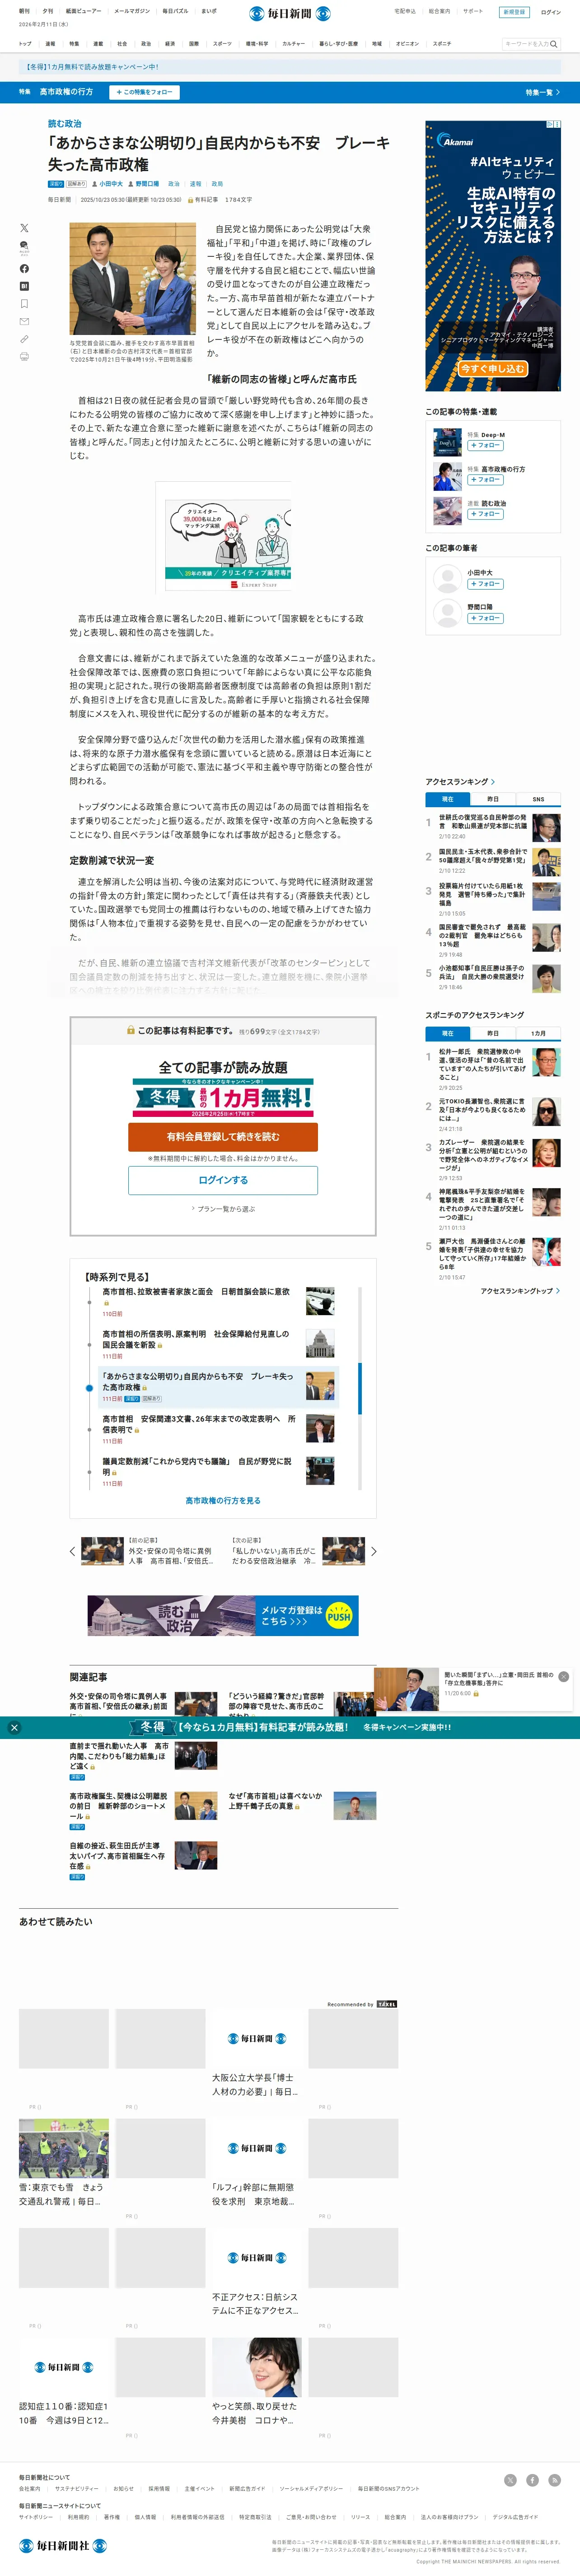This screenshot has width=580, height=2576.
Task: Print the article with printer icon
Action: [x=24, y=356]
